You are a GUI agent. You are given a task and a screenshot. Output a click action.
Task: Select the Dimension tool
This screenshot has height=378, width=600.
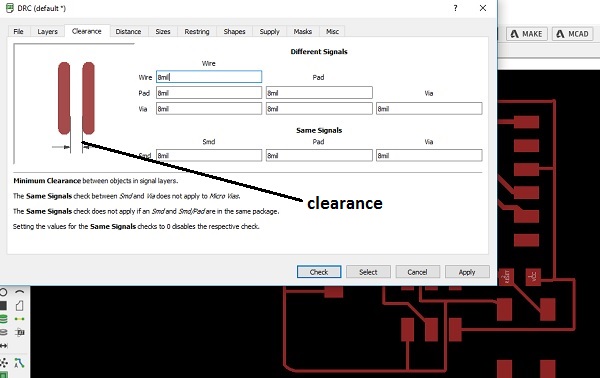click(x=3, y=346)
